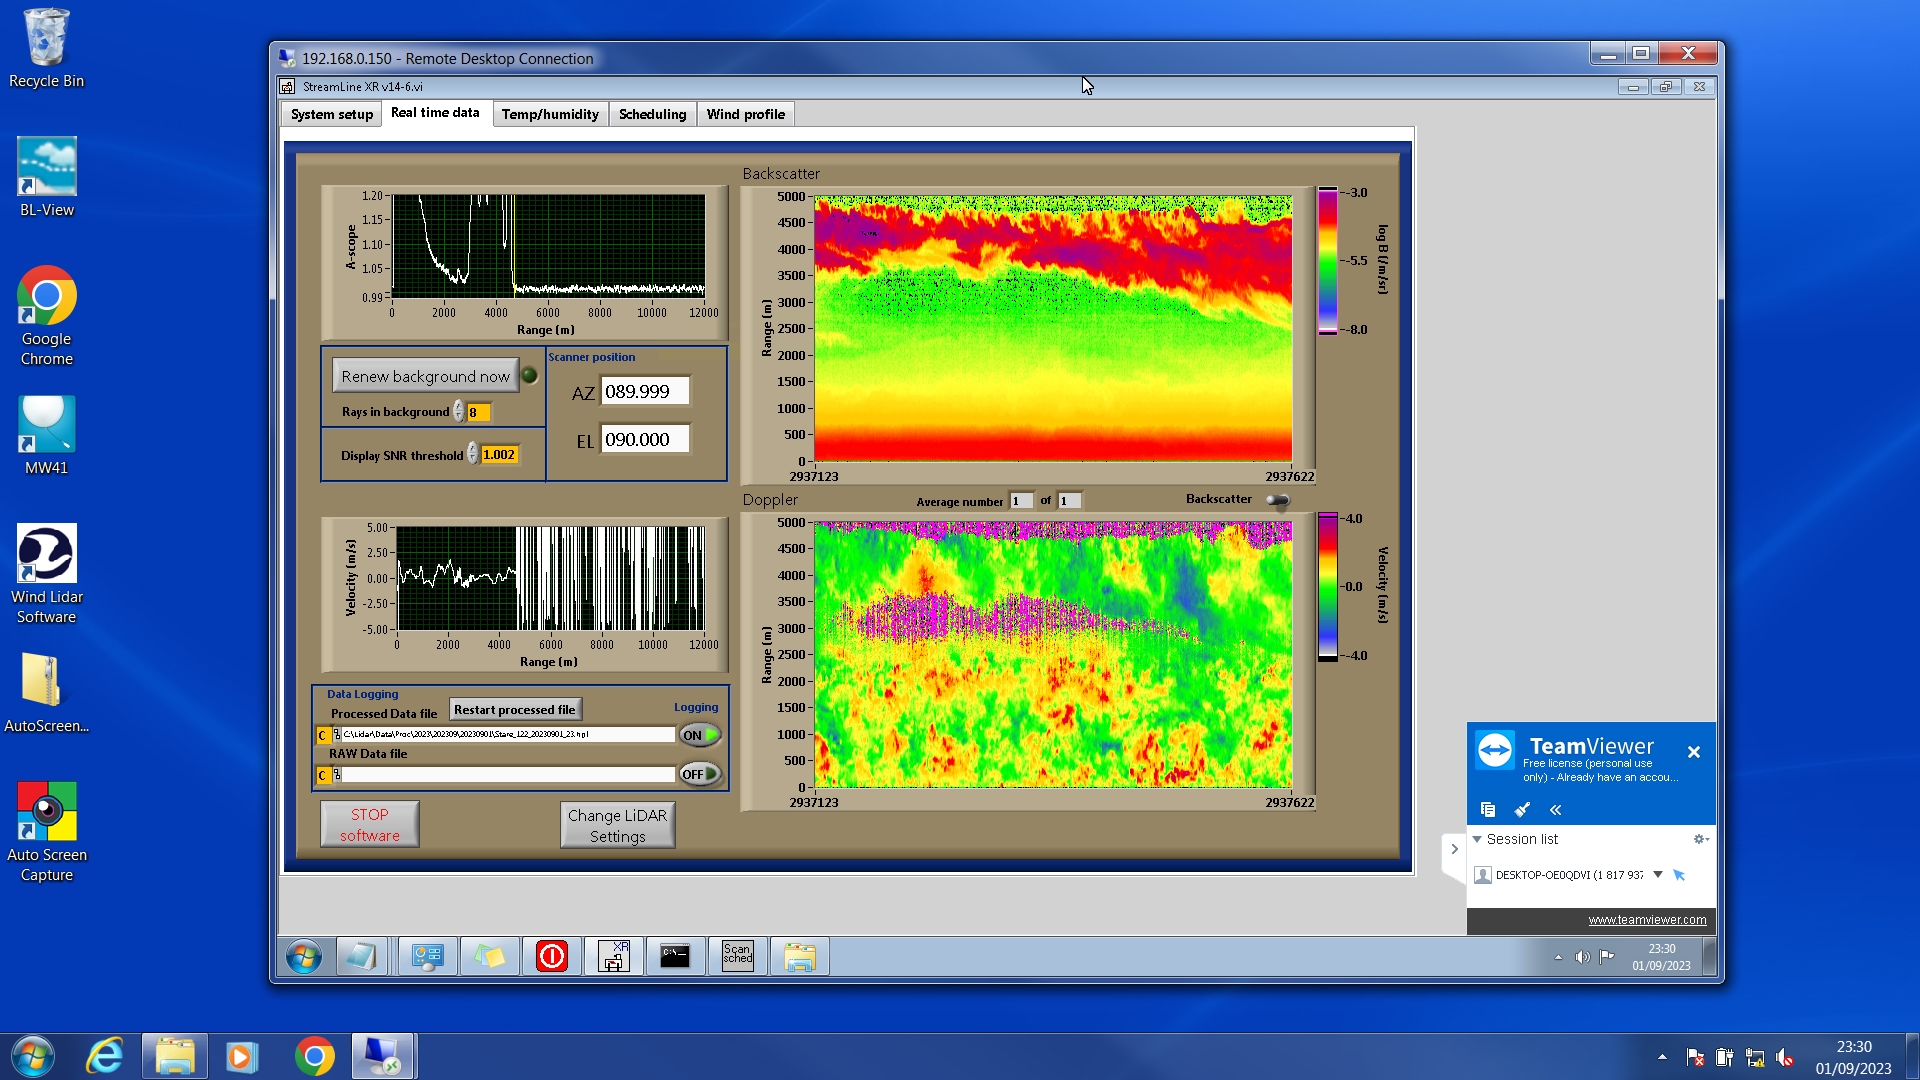Click the TeamViewer file transfer icon
The image size is (1920, 1080).
[x=1487, y=810]
